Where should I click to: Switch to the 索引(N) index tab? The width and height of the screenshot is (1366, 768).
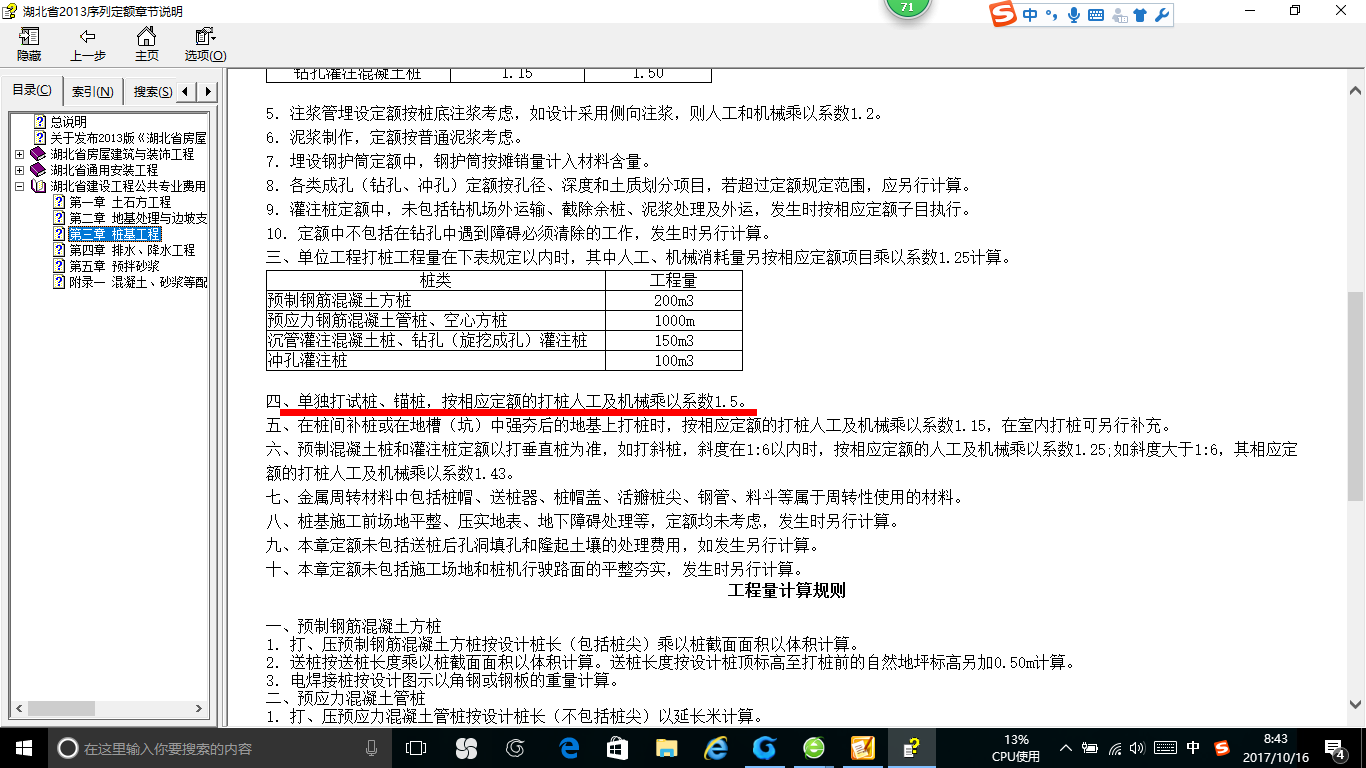(x=93, y=92)
